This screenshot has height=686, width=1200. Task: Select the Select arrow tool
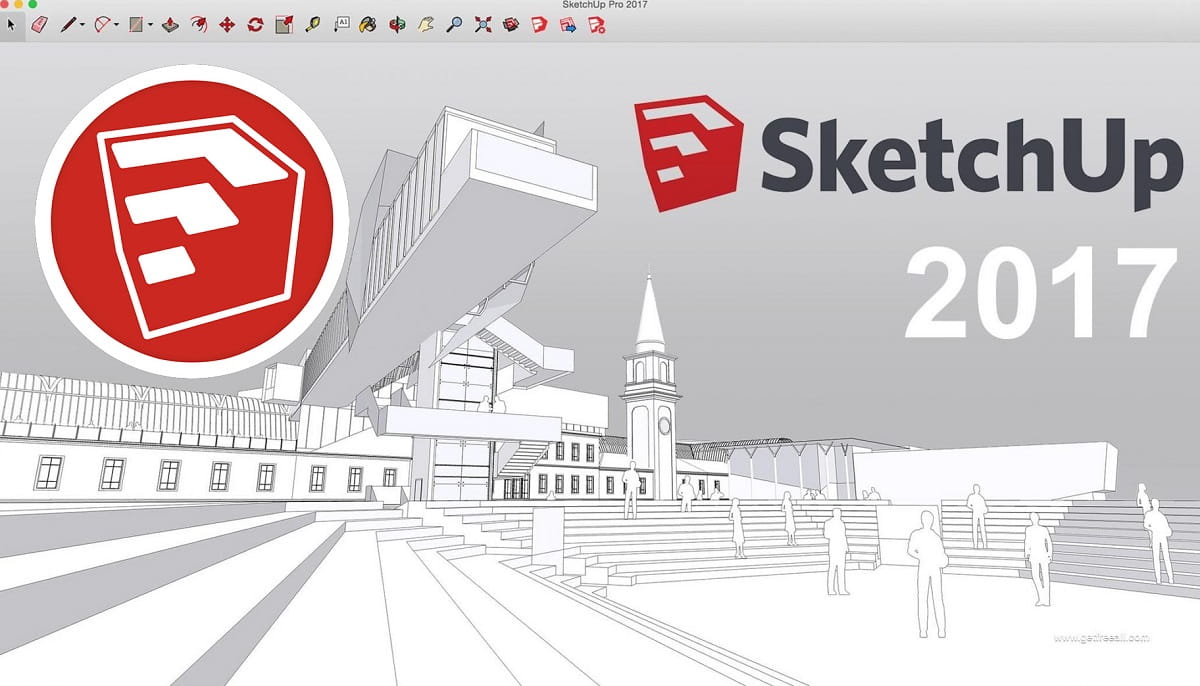(x=11, y=23)
